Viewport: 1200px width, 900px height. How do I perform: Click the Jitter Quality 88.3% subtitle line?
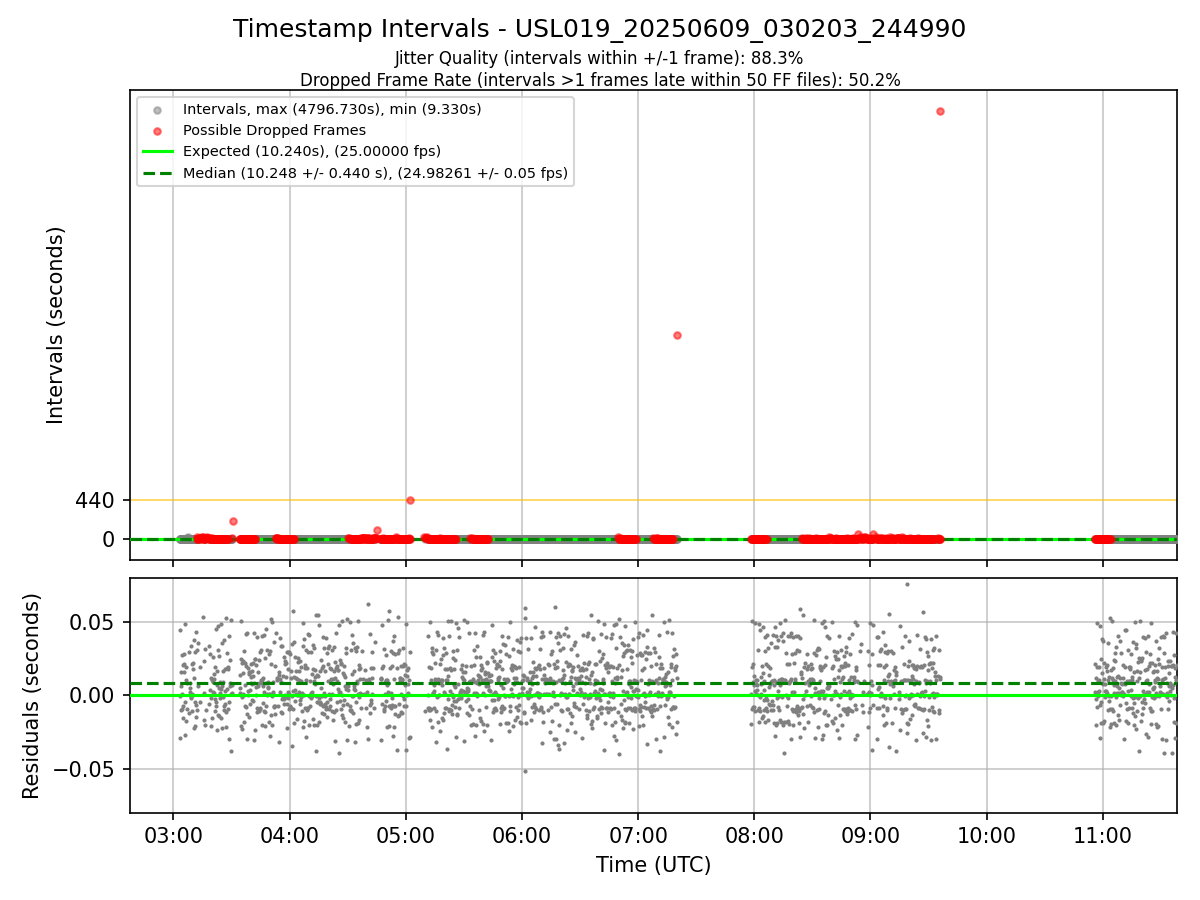pyautogui.click(x=599, y=58)
